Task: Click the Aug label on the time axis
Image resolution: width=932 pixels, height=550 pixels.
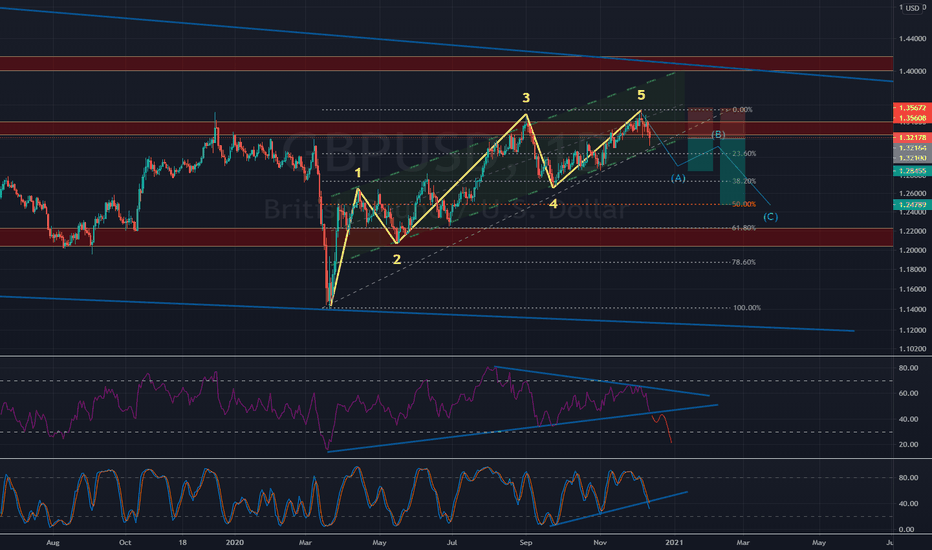Action: 53,542
